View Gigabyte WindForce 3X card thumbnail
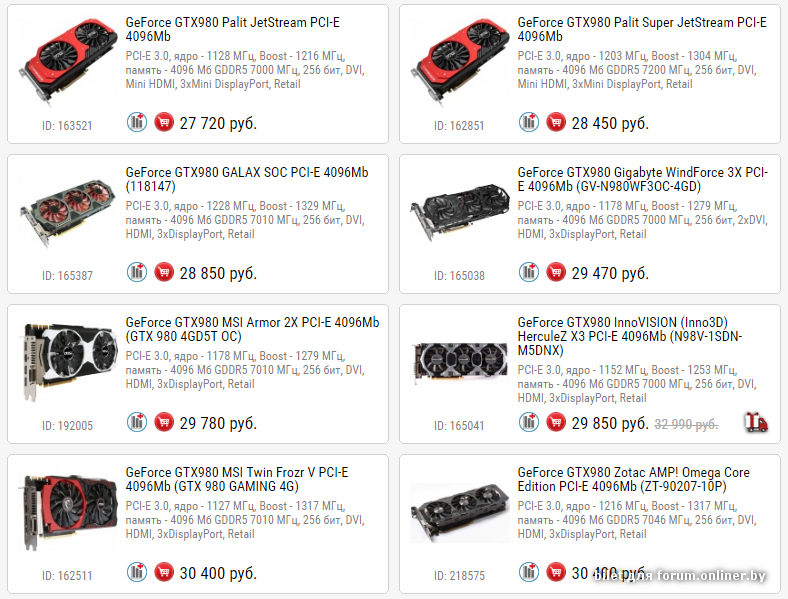The image size is (788, 599). [x=459, y=212]
